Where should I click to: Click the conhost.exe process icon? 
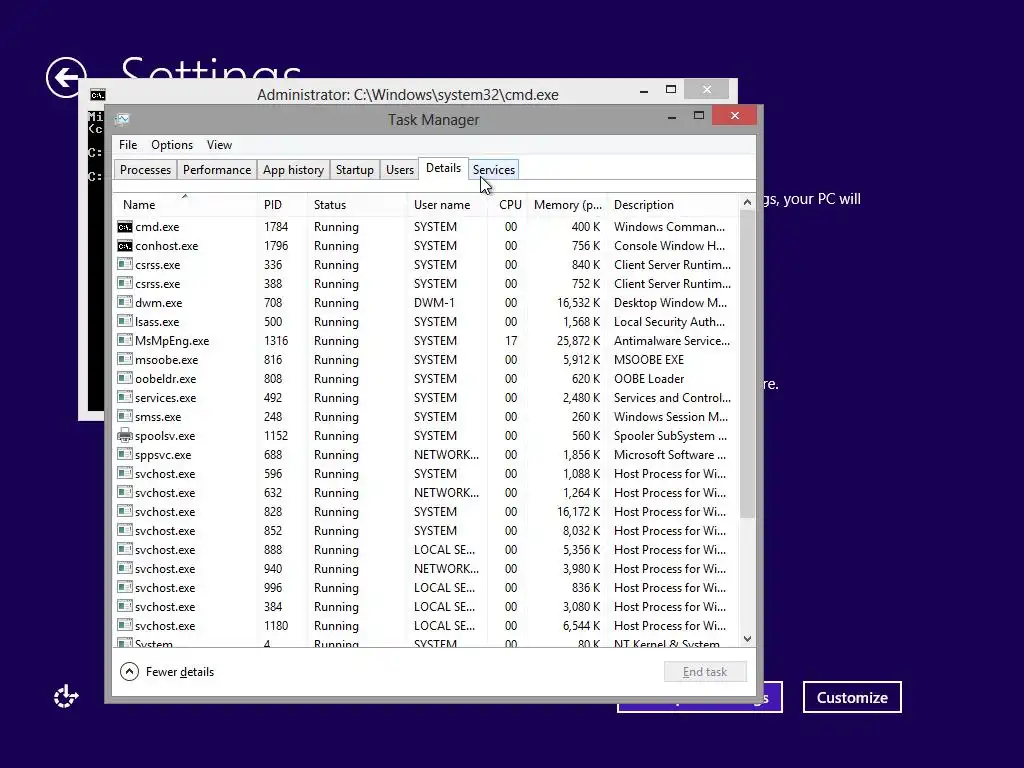coord(125,246)
